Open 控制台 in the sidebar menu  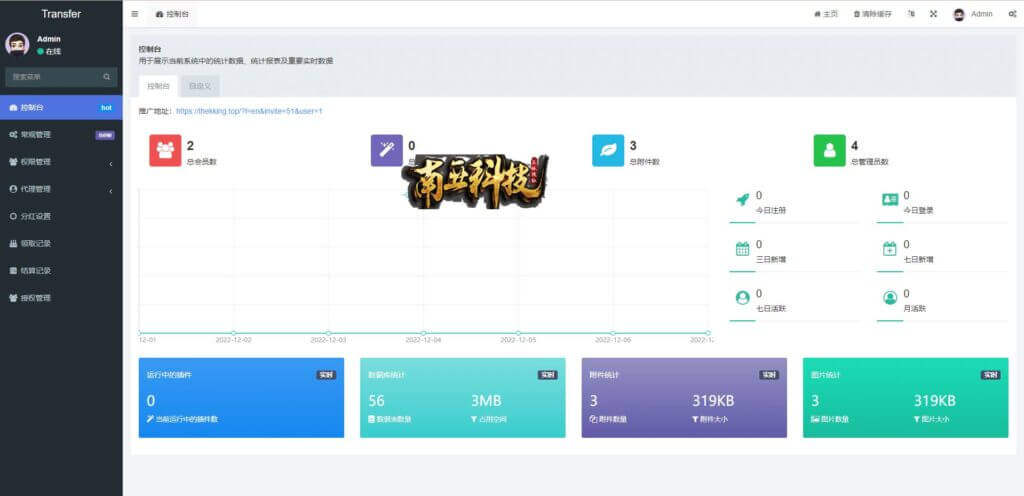(x=61, y=107)
